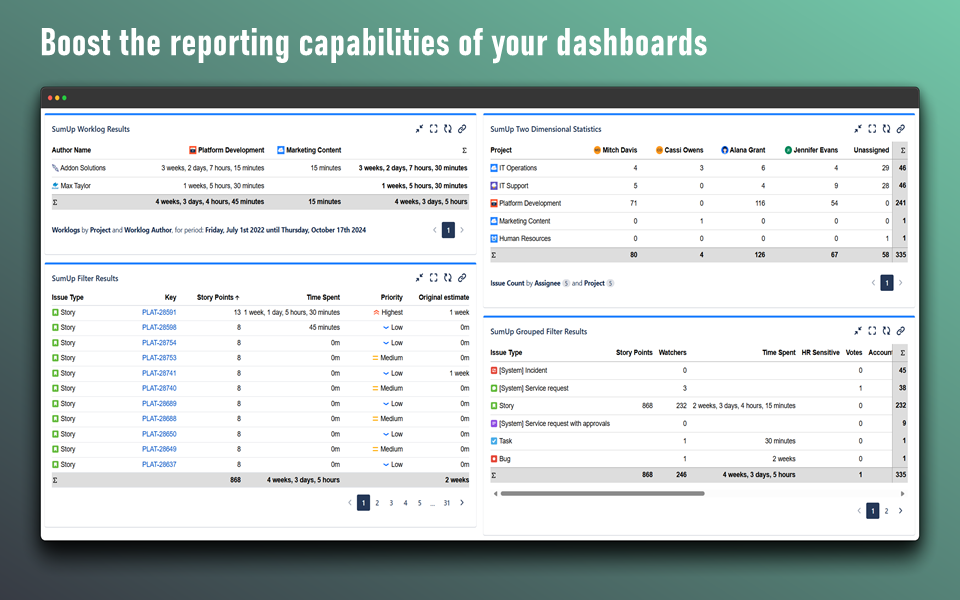Screen dimensions: 960x600
Task: Go to page 2 of SumUp Filter Results
Action: 377,503
